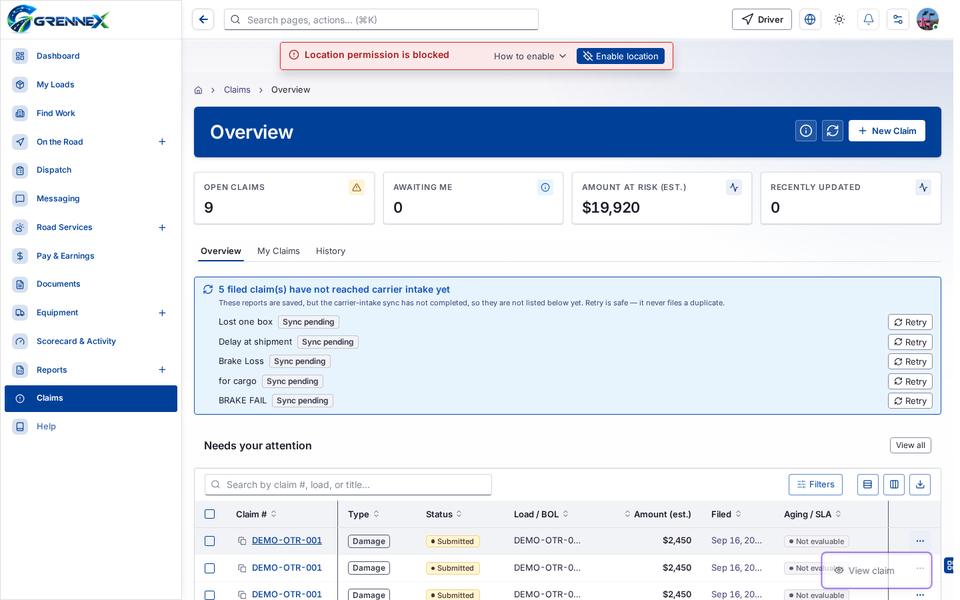This screenshot has height=600, width=960.
Task: Click the back arrow button
Action: pyautogui.click(x=203, y=20)
